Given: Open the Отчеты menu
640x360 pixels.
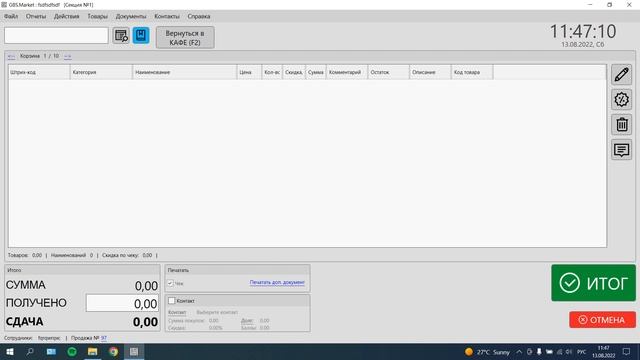Looking at the screenshot, I should click(x=36, y=16).
